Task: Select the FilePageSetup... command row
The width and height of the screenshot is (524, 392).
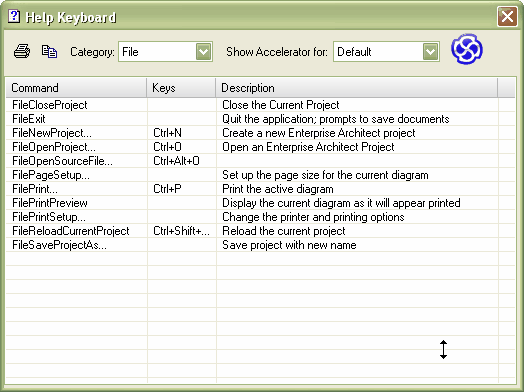Action: (x=260, y=175)
